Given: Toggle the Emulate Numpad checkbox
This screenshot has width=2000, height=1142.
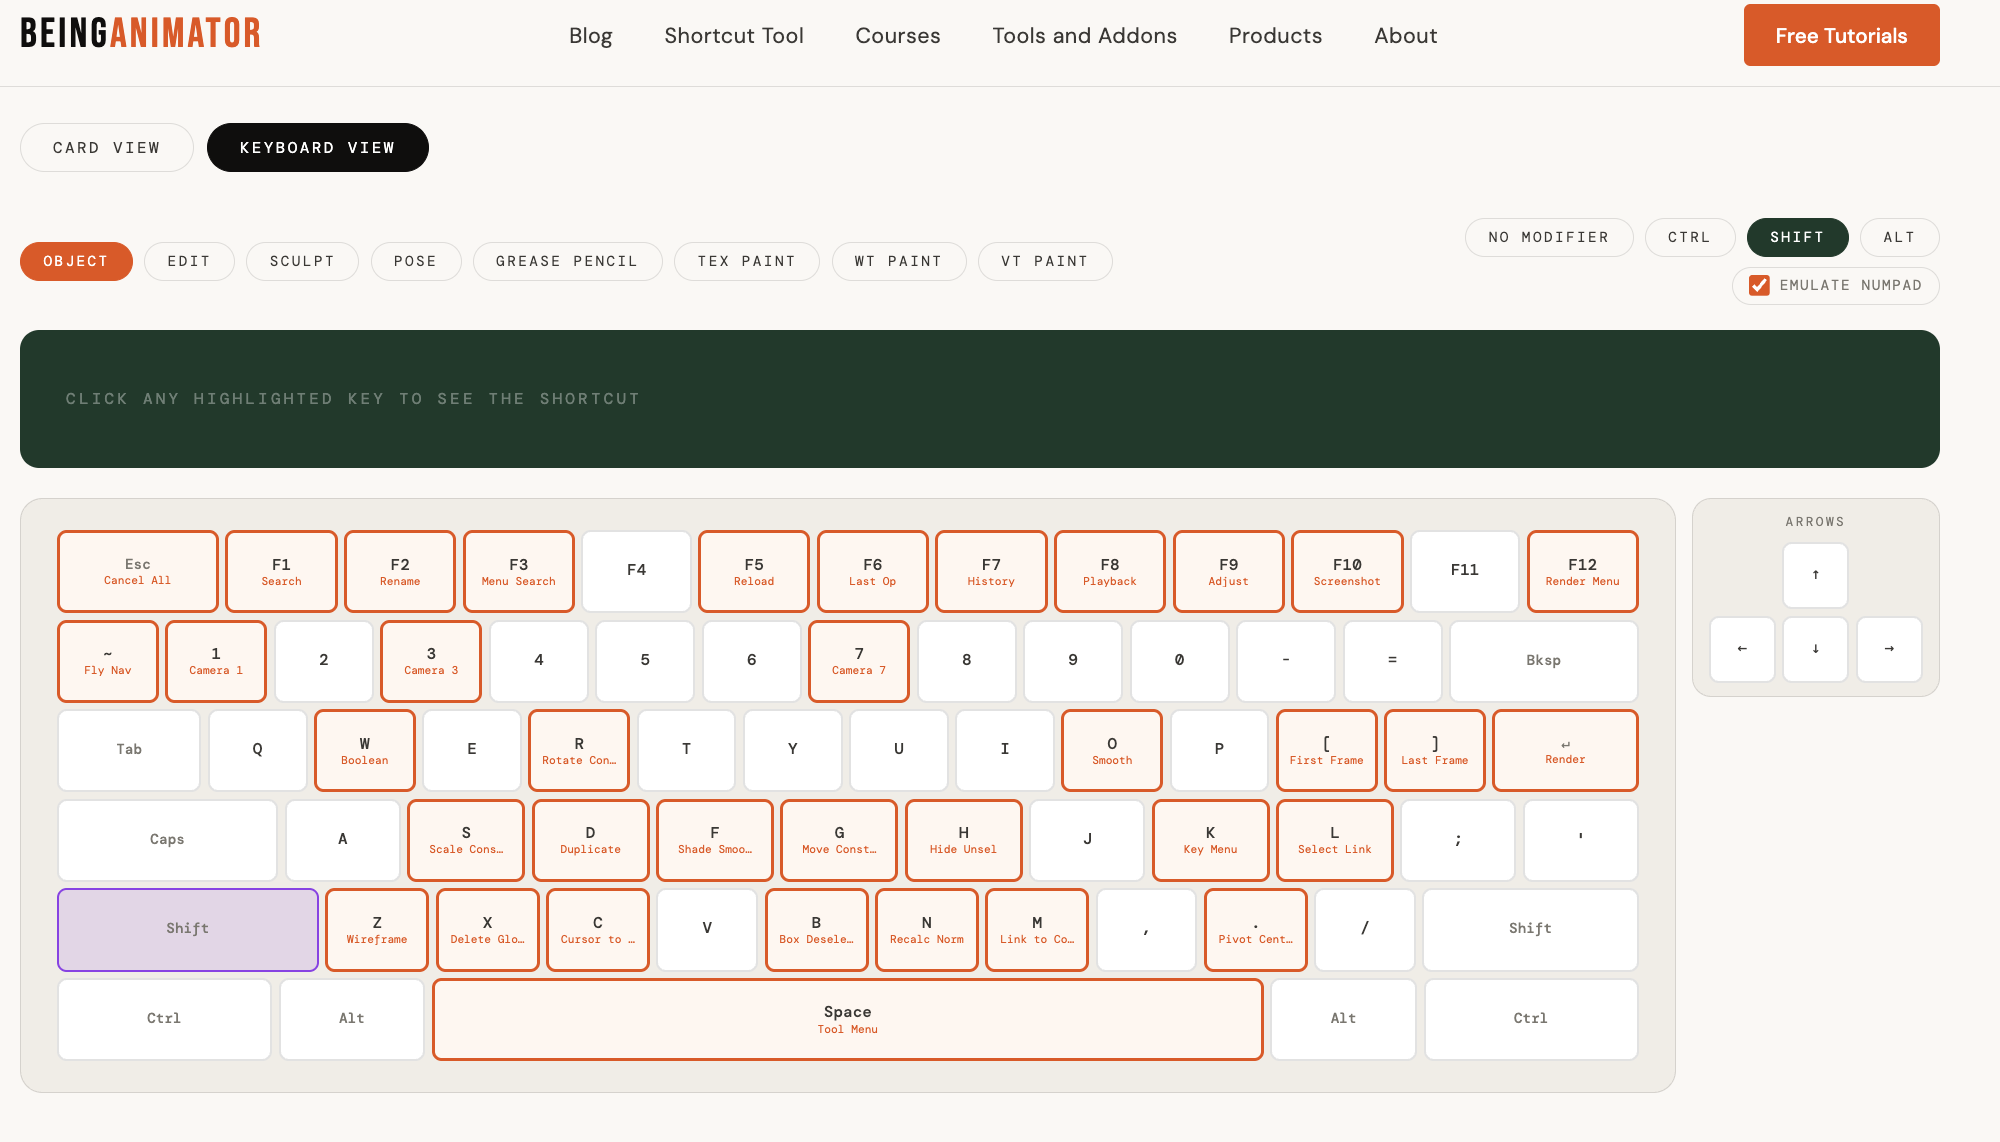Looking at the screenshot, I should tap(1759, 285).
